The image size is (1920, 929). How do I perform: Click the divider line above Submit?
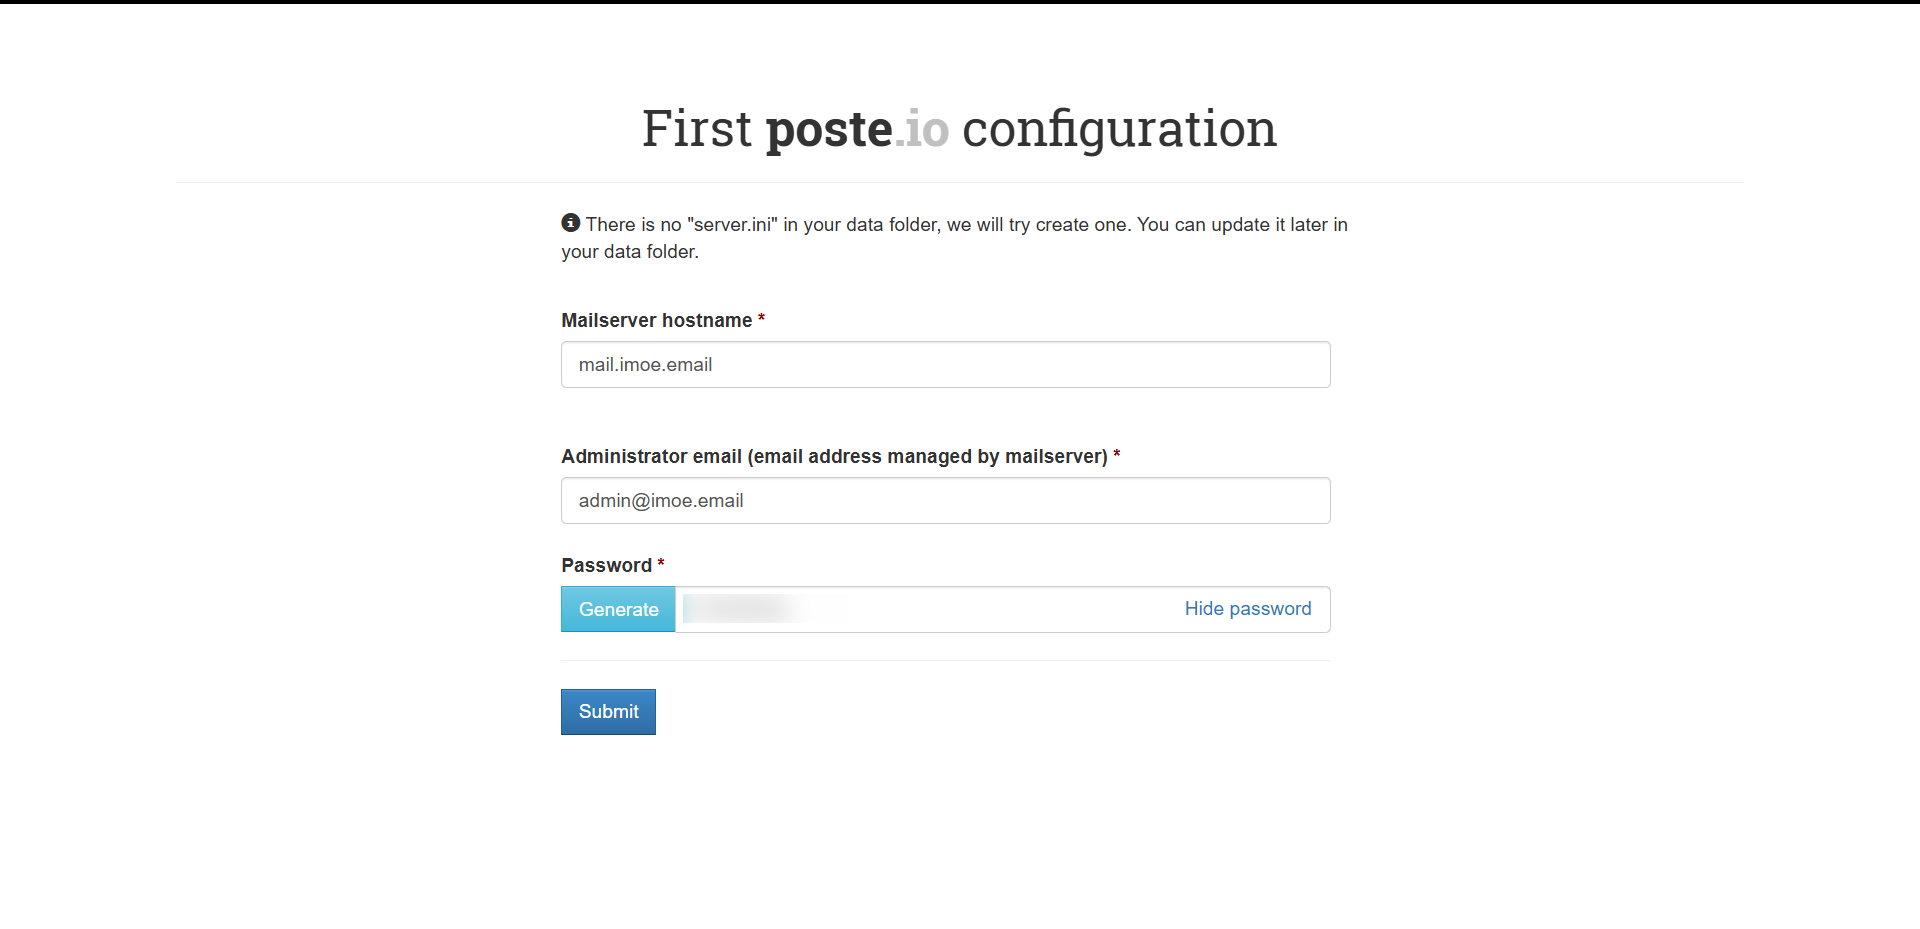coord(945,660)
